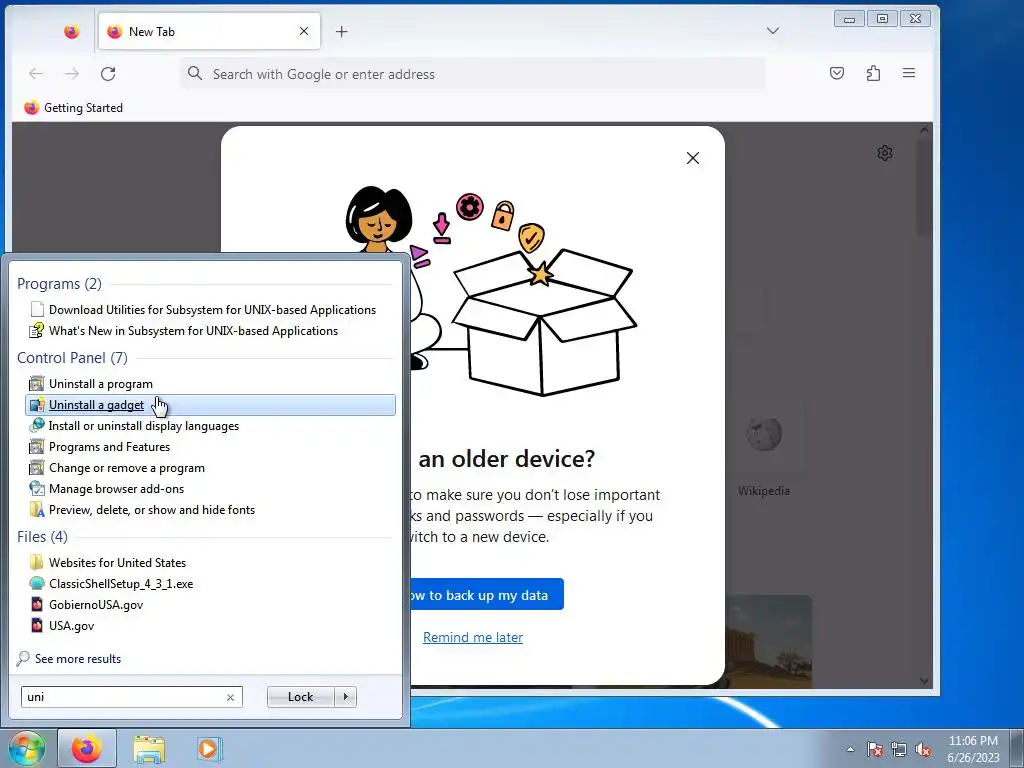Open Download Utilities for Subsystem for UNIX
Screen dimensions: 1024x768
(211, 310)
